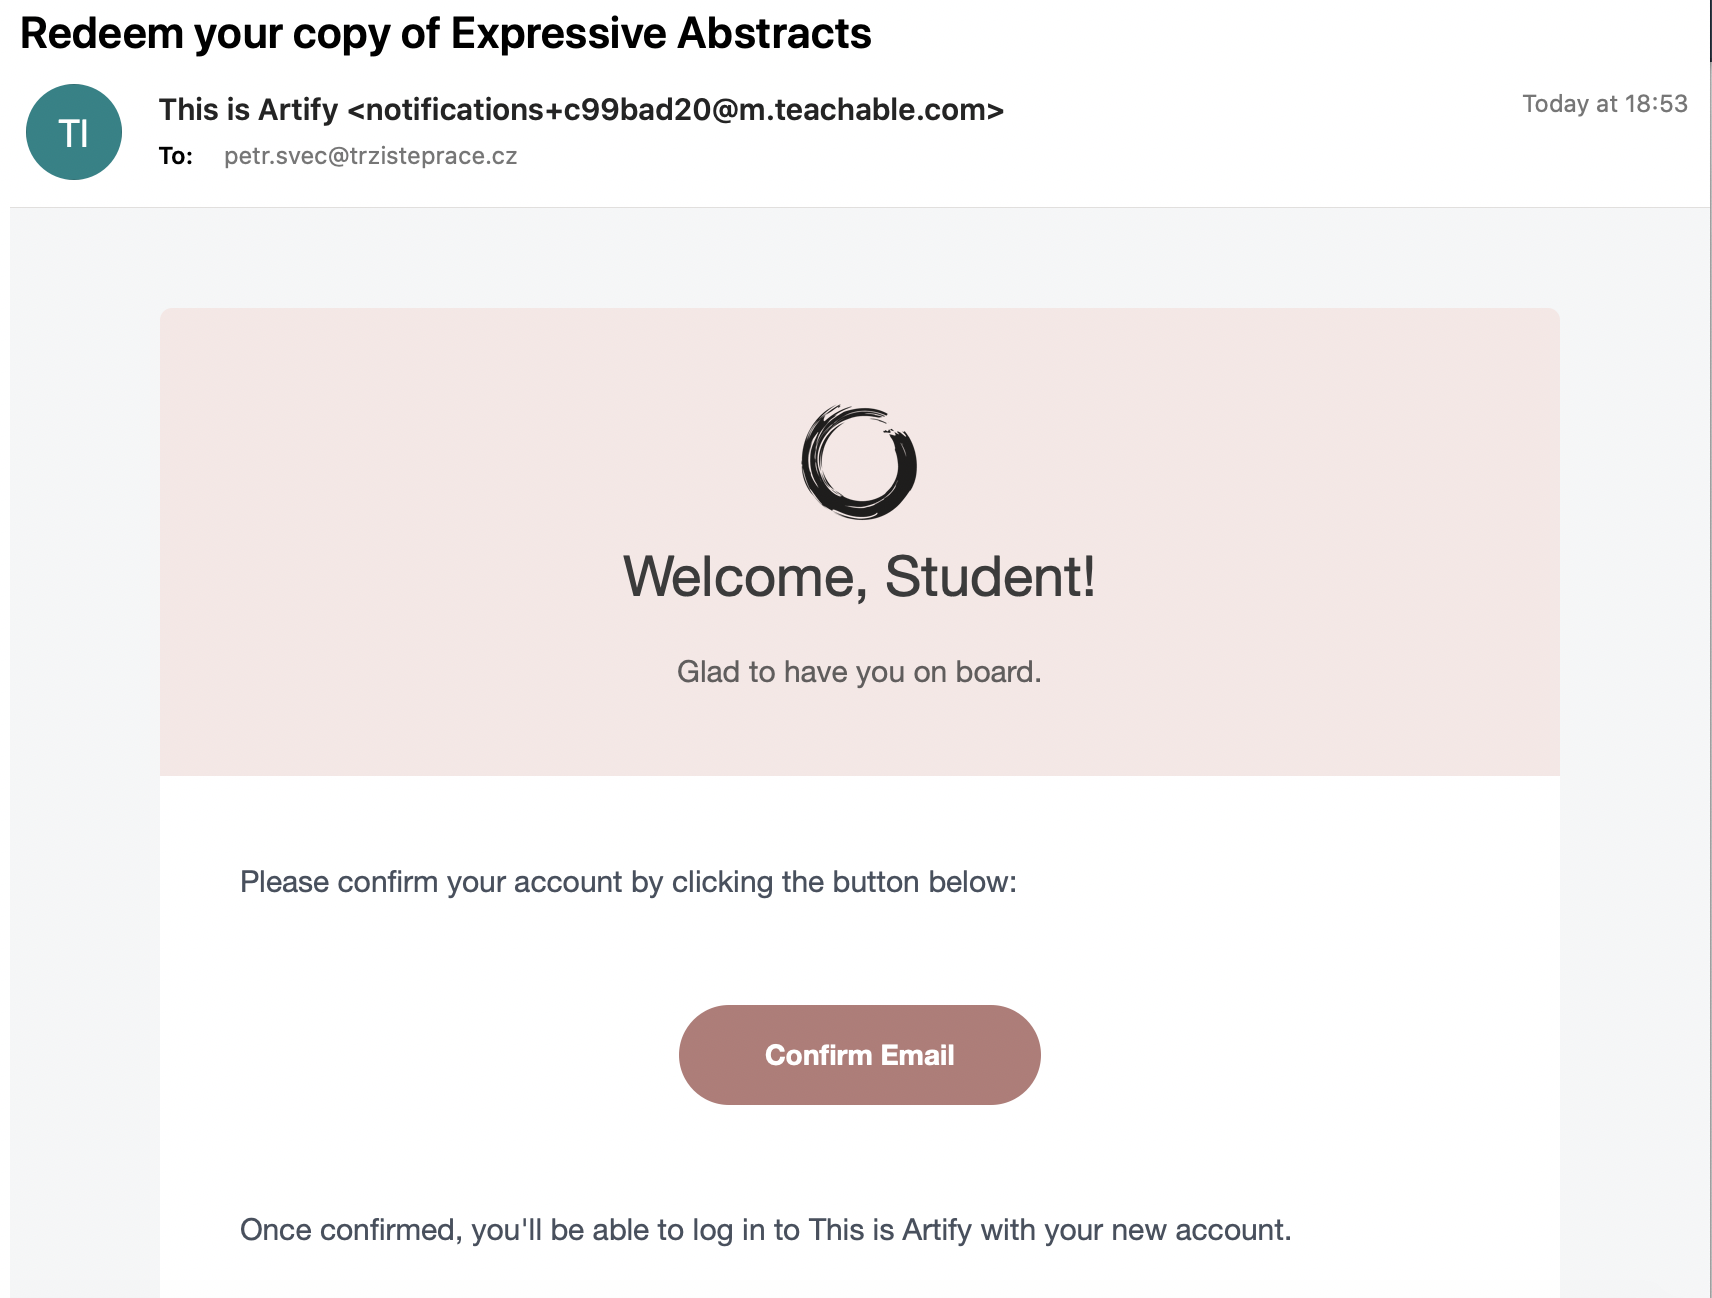Viewport: 1712px width, 1298px height.
Task: Click the vertical scrollbar on the right edge
Action: [1709, 650]
